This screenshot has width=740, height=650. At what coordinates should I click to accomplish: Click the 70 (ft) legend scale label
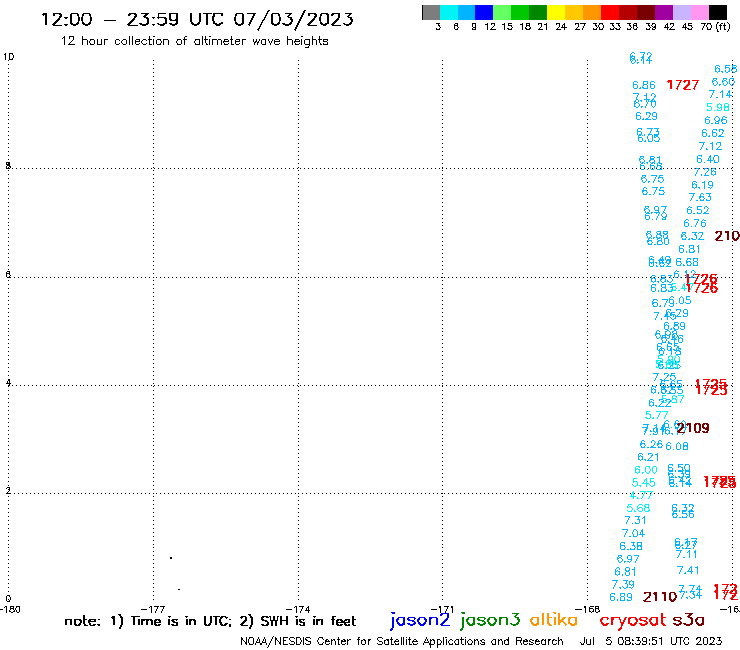(715, 26)
